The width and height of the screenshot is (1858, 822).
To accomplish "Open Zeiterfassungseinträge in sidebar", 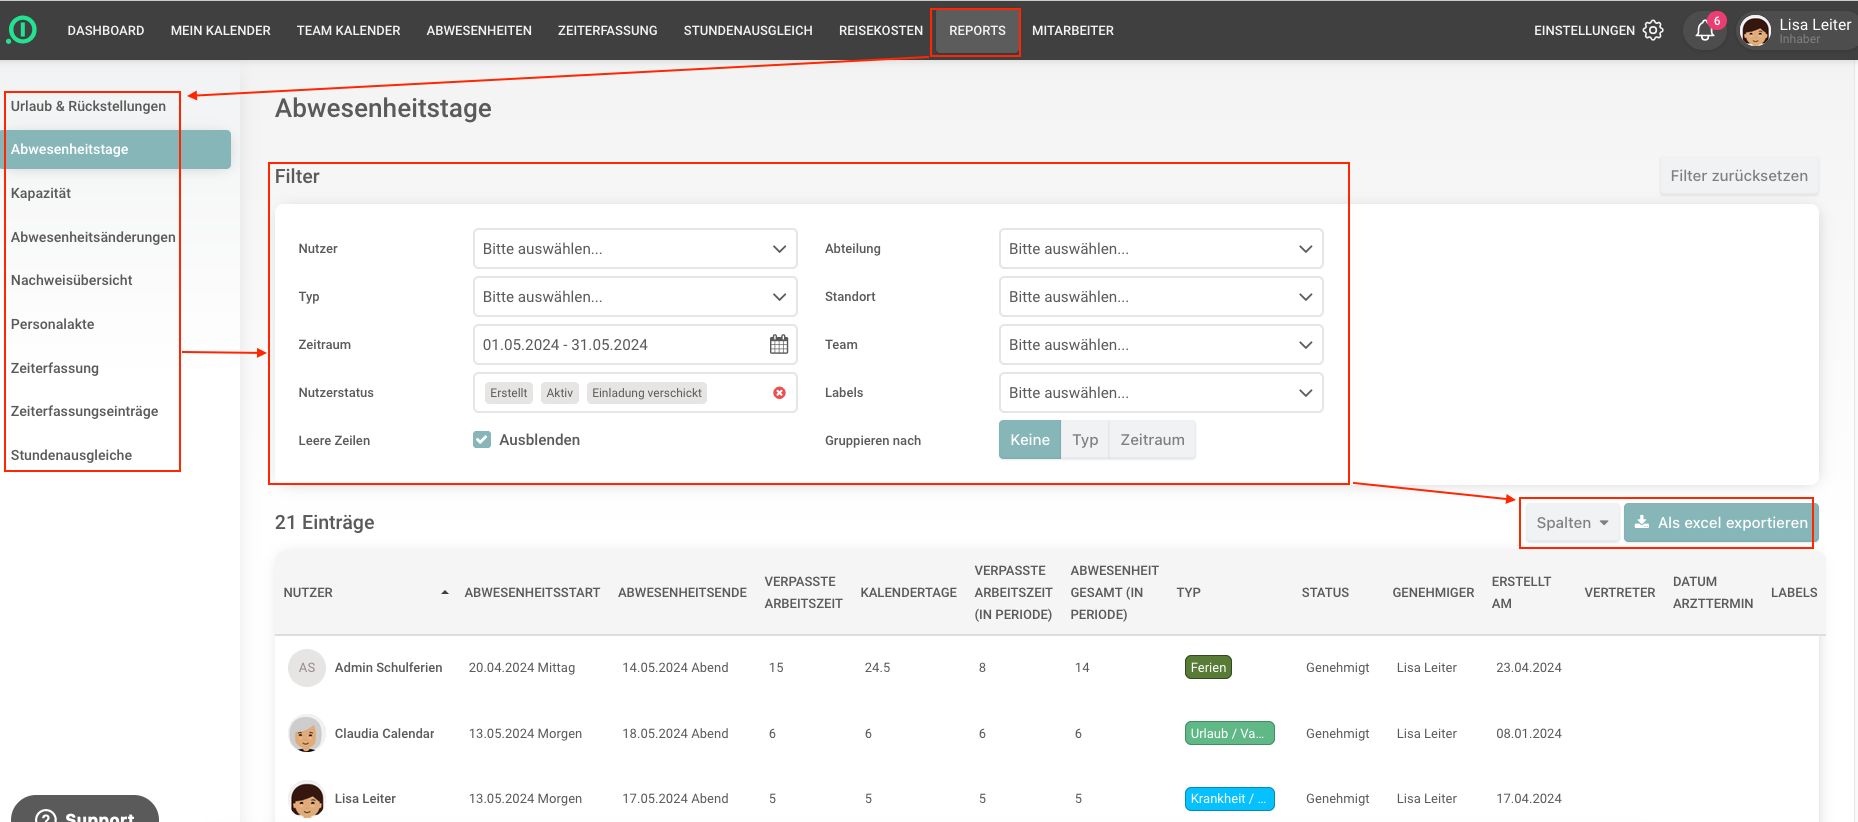I will 85,411.
